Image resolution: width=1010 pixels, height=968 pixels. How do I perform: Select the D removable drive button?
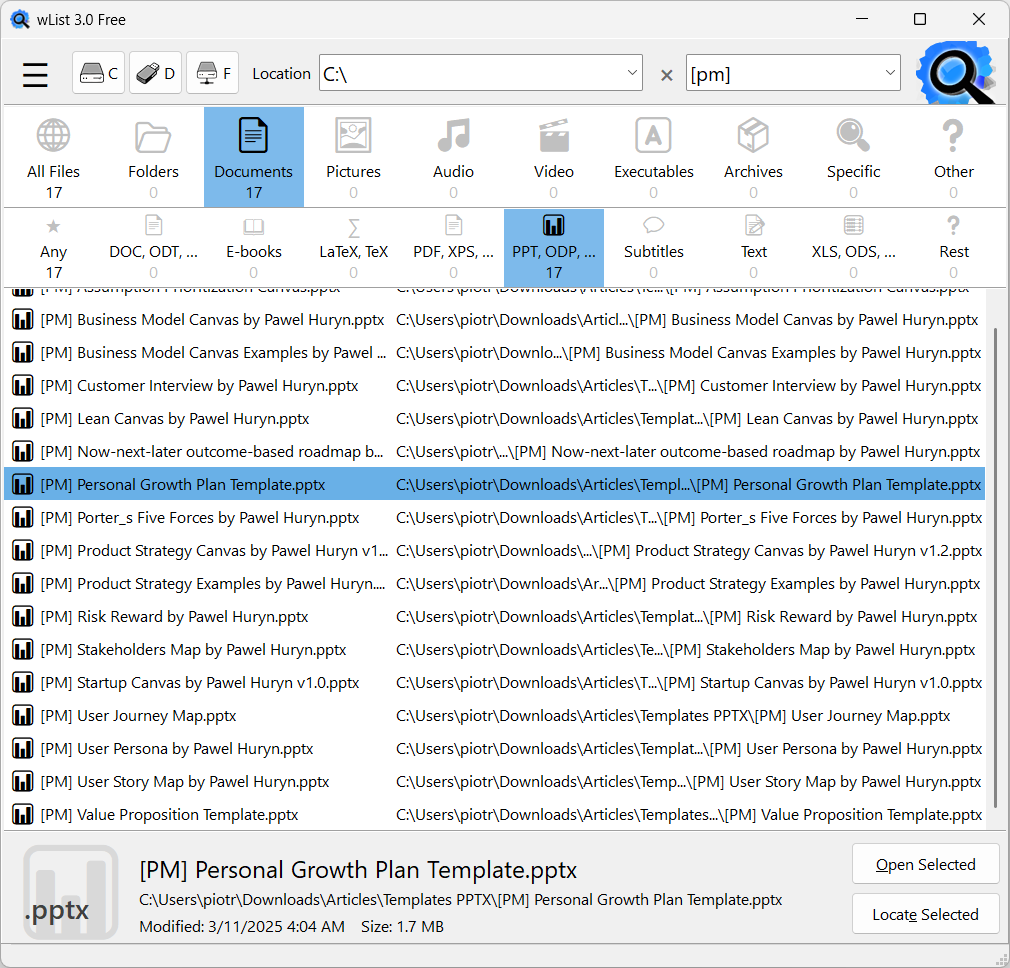(x=155, y=73)
